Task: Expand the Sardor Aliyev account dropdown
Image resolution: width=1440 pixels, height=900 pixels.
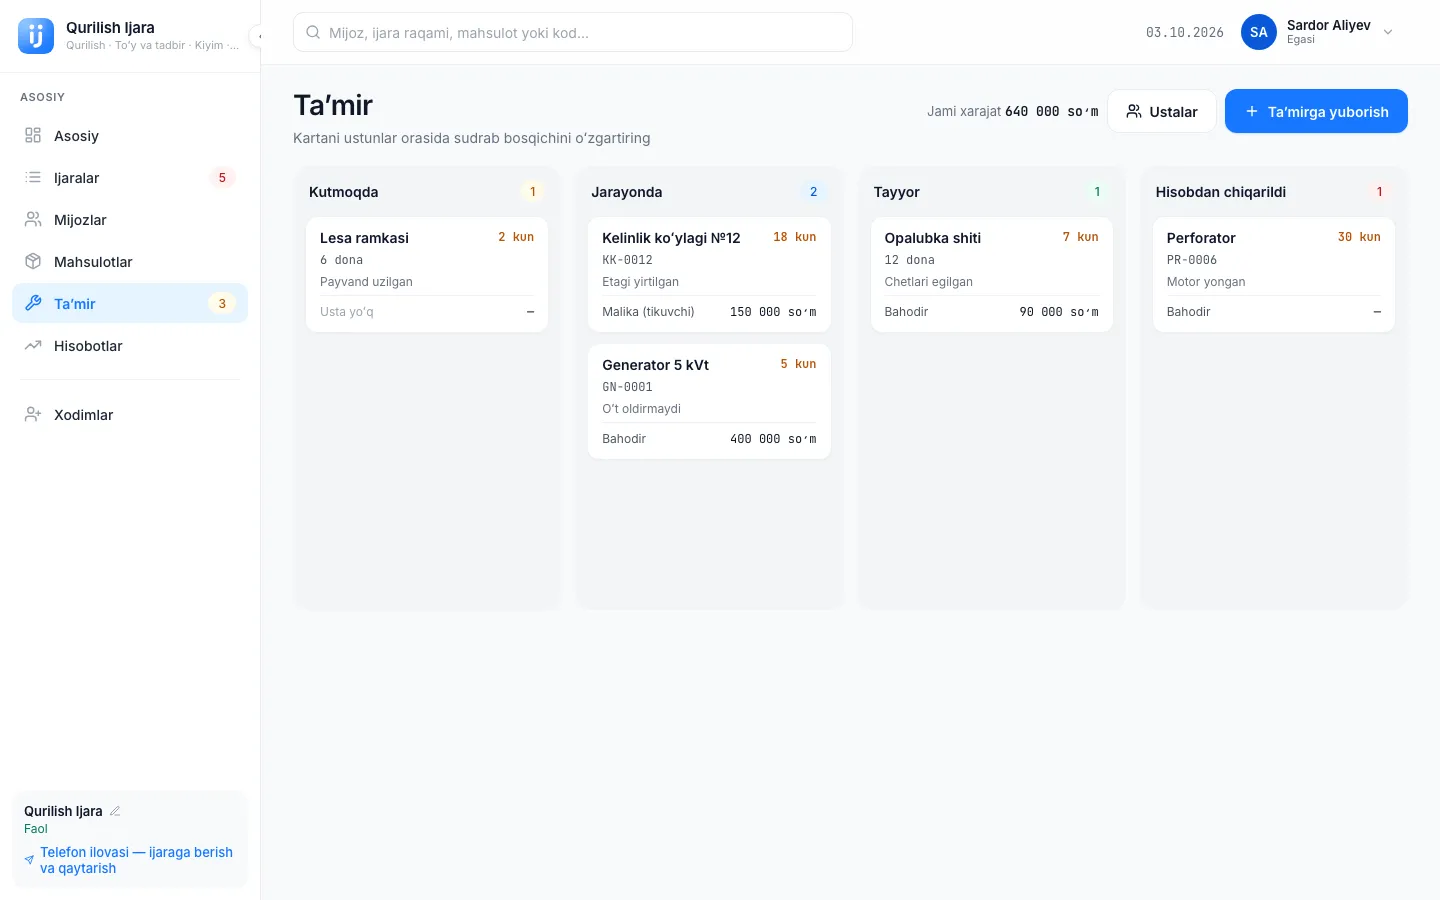Action: (1388, 32)
